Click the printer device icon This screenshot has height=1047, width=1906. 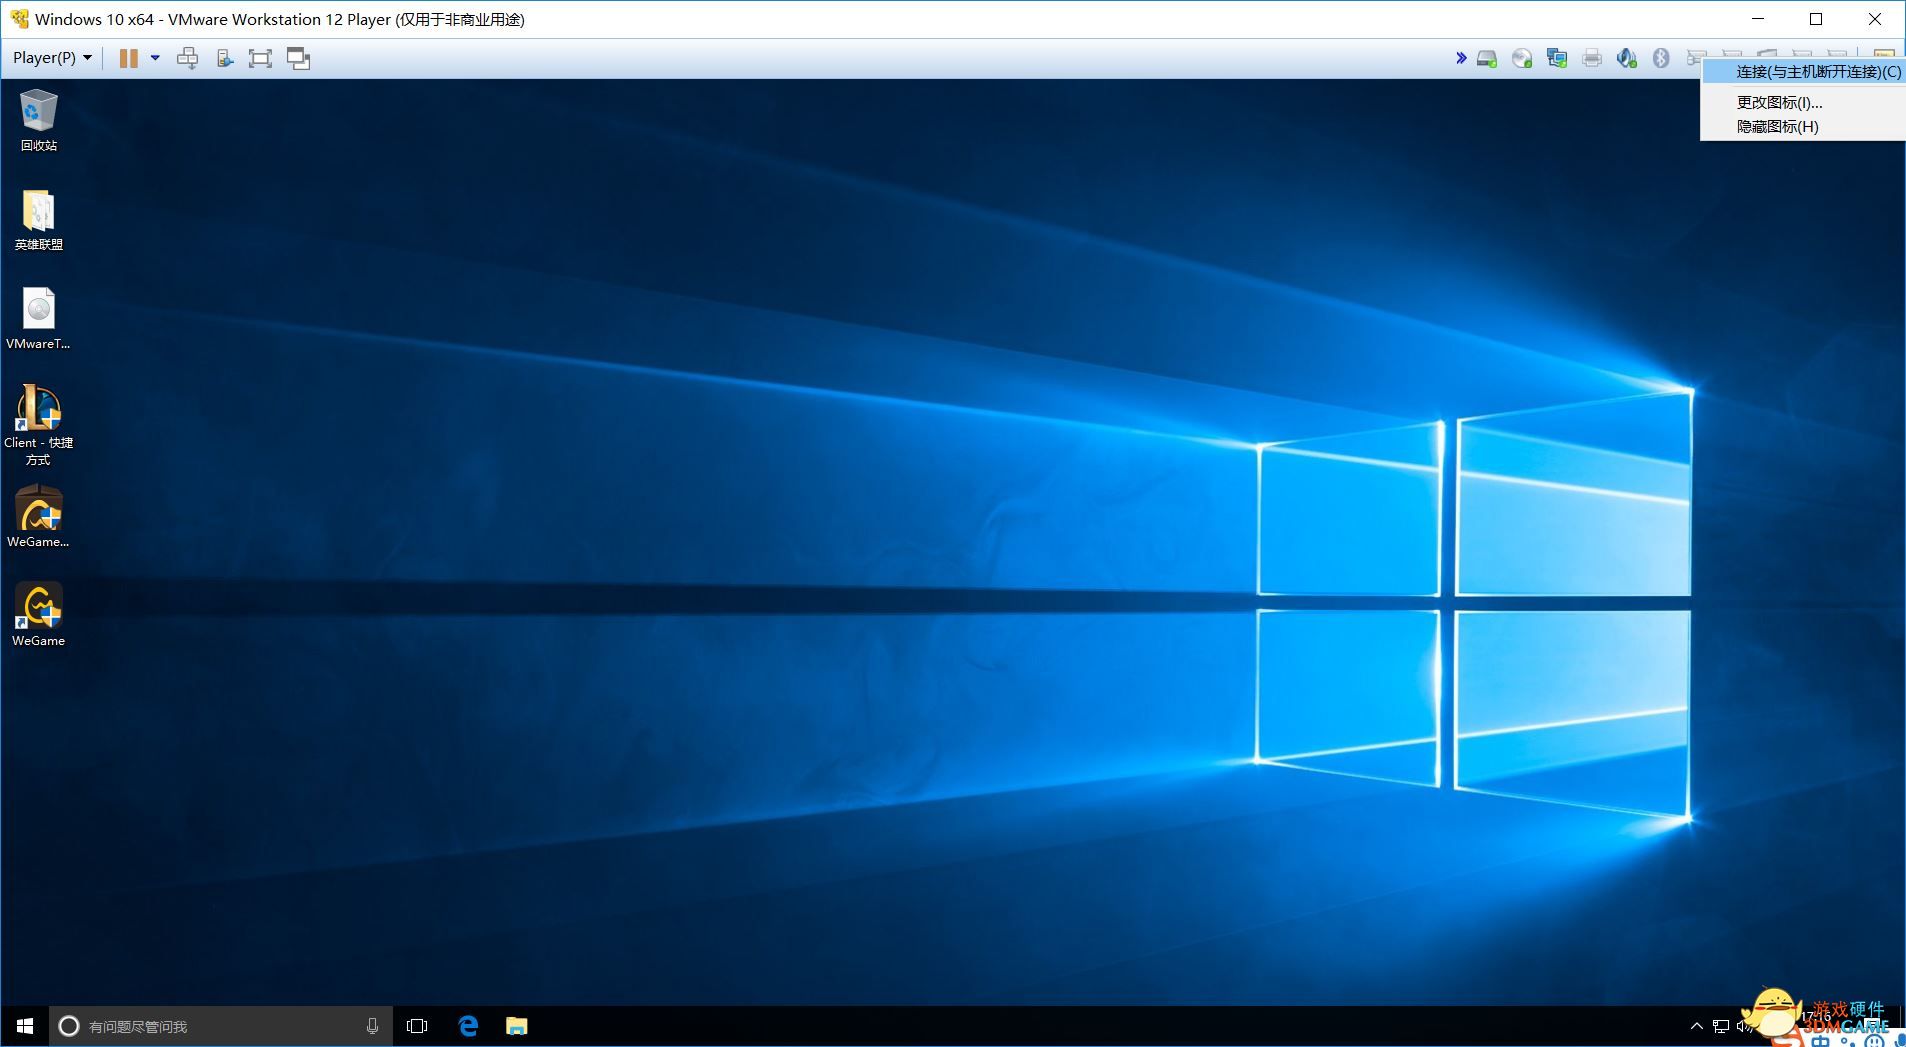click(x=1592, y=59)
